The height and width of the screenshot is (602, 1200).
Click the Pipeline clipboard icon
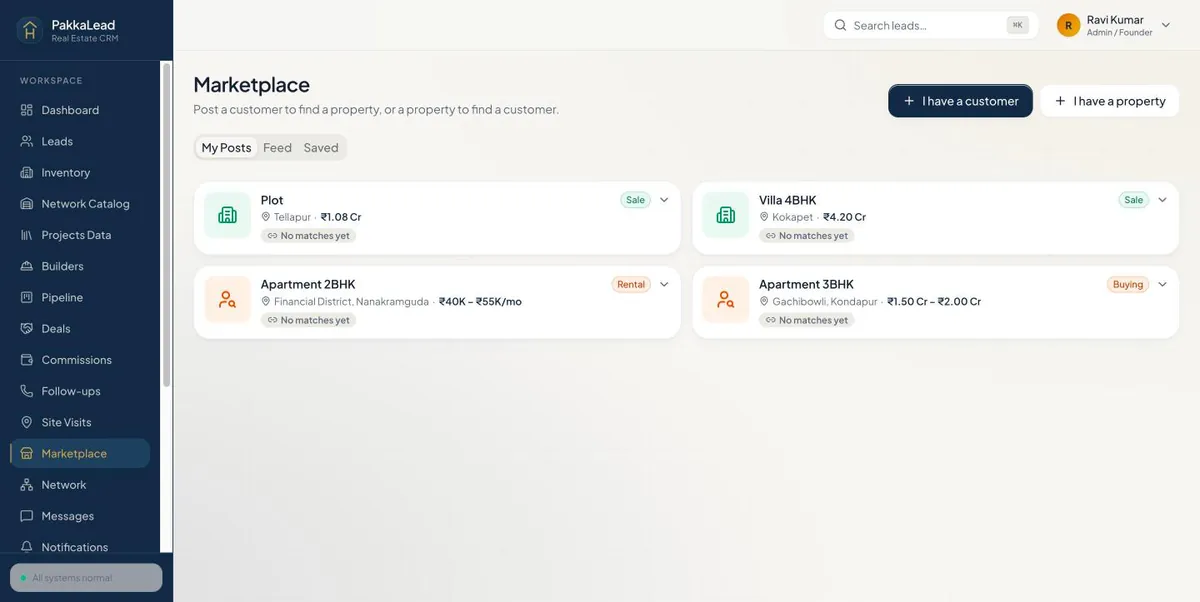click(x=27, y=297)
